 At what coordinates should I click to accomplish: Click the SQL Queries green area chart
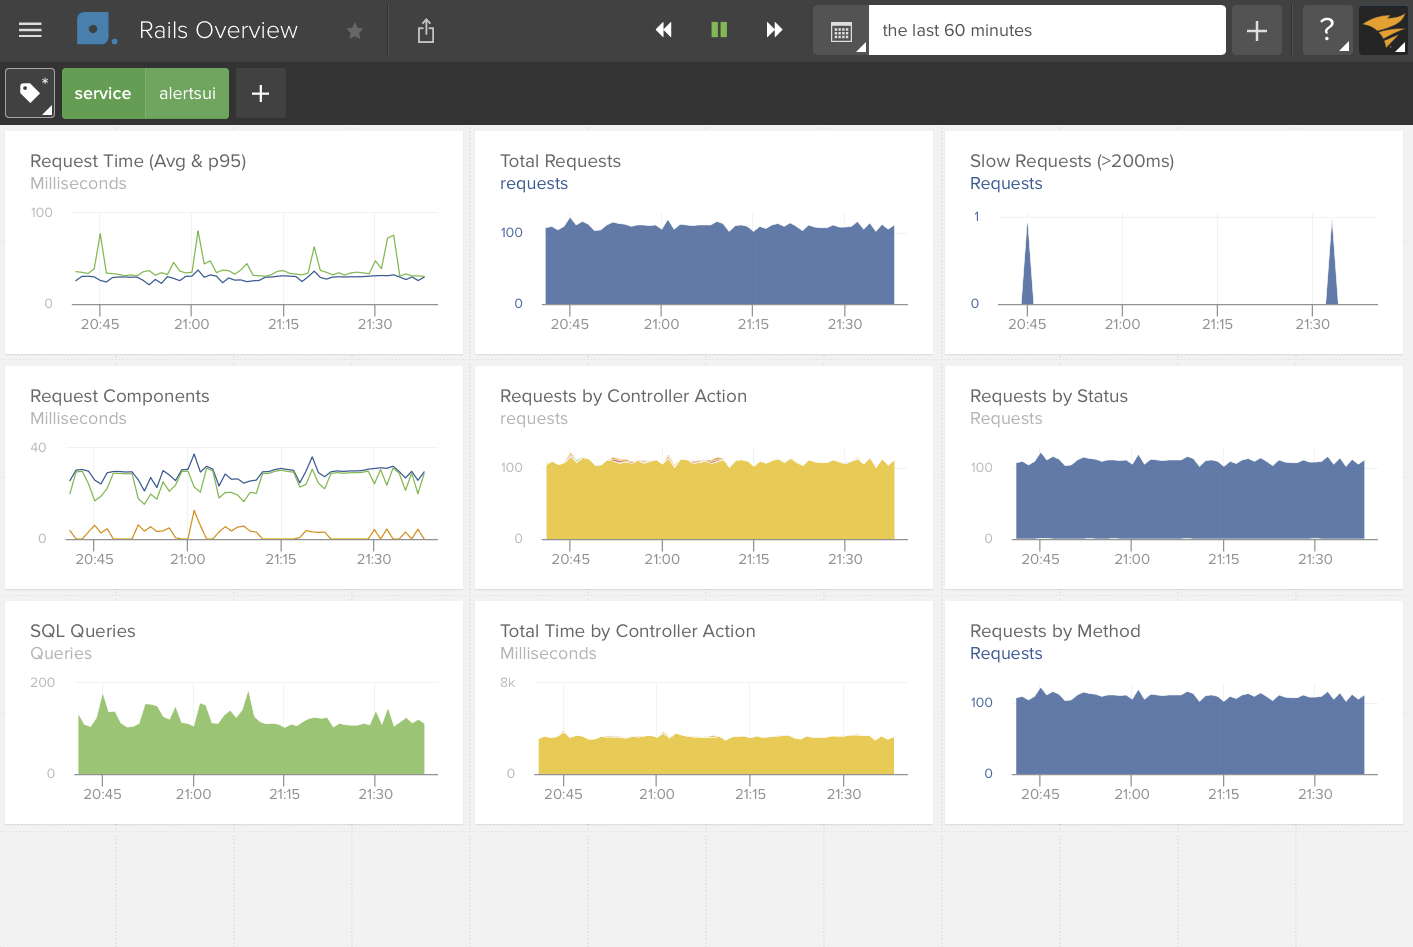tap(250, 745)
